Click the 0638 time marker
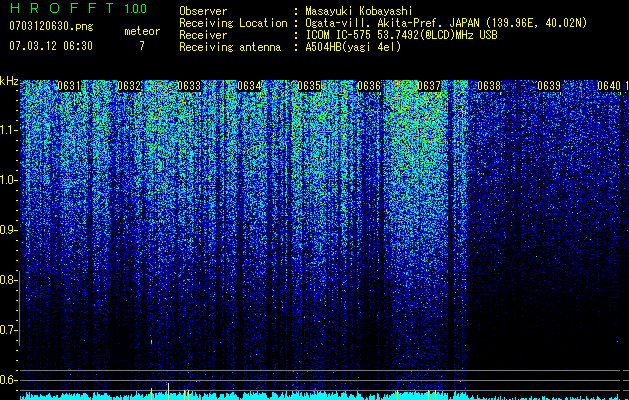 pyautogui.click(x=489, y=86)
